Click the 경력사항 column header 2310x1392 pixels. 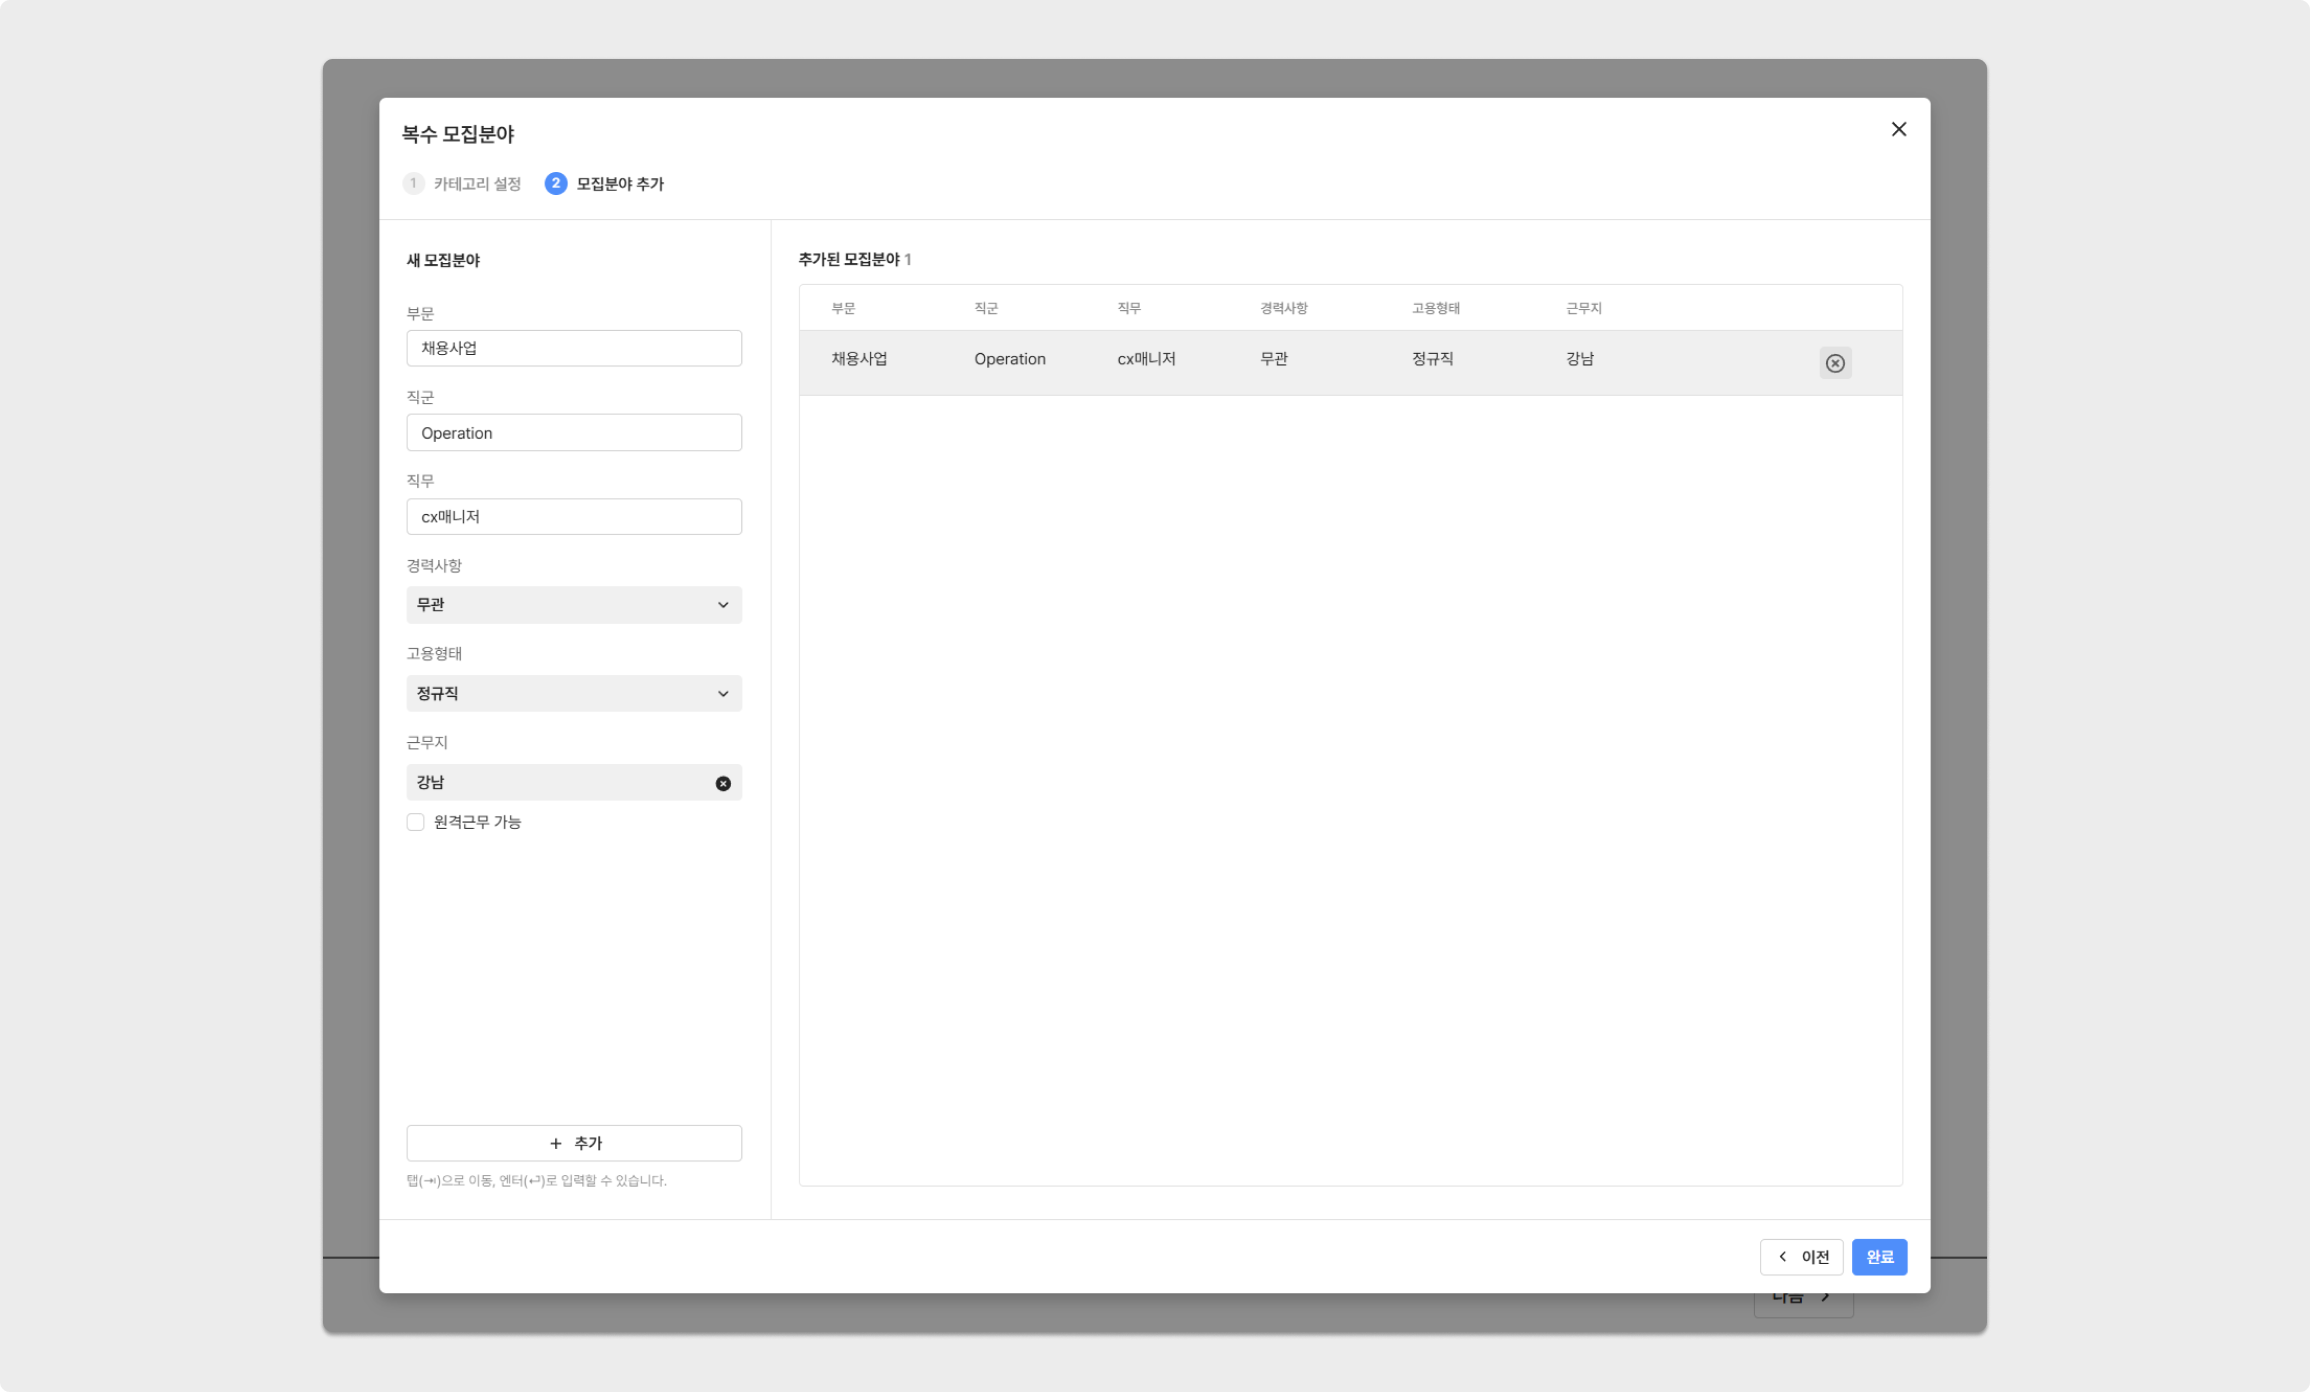point(1283,308)
